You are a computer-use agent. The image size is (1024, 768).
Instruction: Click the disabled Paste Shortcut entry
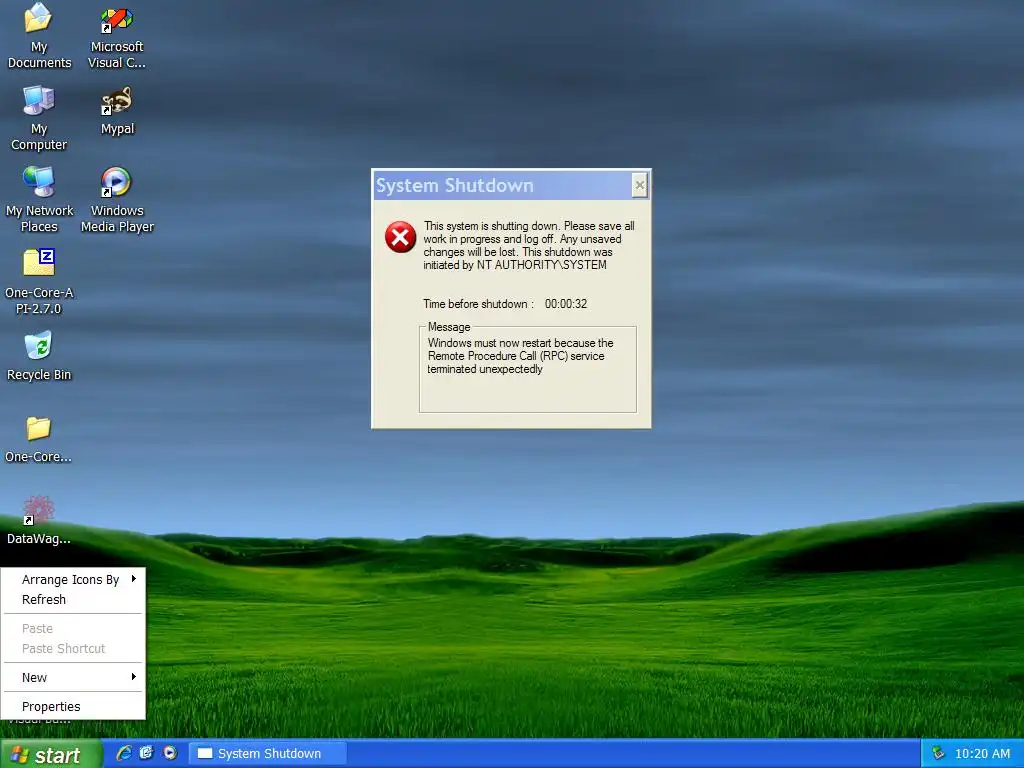click(x=73, y=648)
